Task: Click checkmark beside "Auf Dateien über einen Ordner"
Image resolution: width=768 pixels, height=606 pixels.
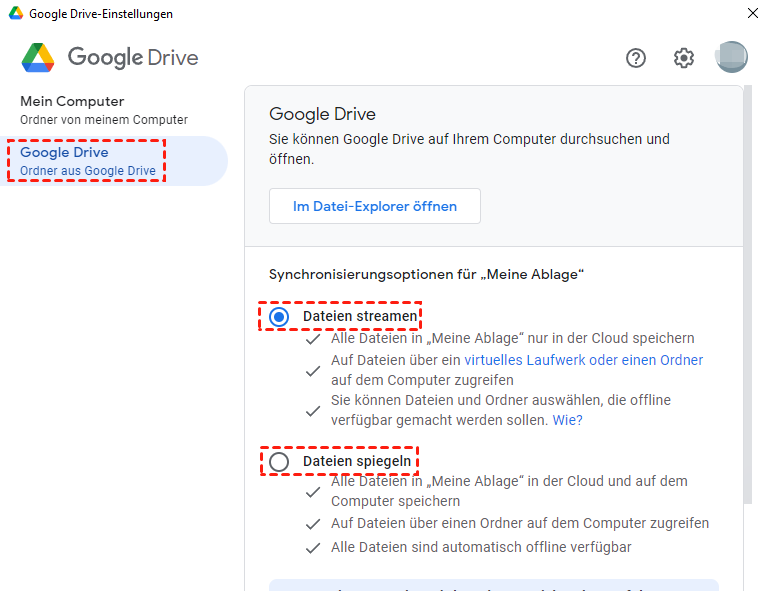Action: click(x=313, y=523)
